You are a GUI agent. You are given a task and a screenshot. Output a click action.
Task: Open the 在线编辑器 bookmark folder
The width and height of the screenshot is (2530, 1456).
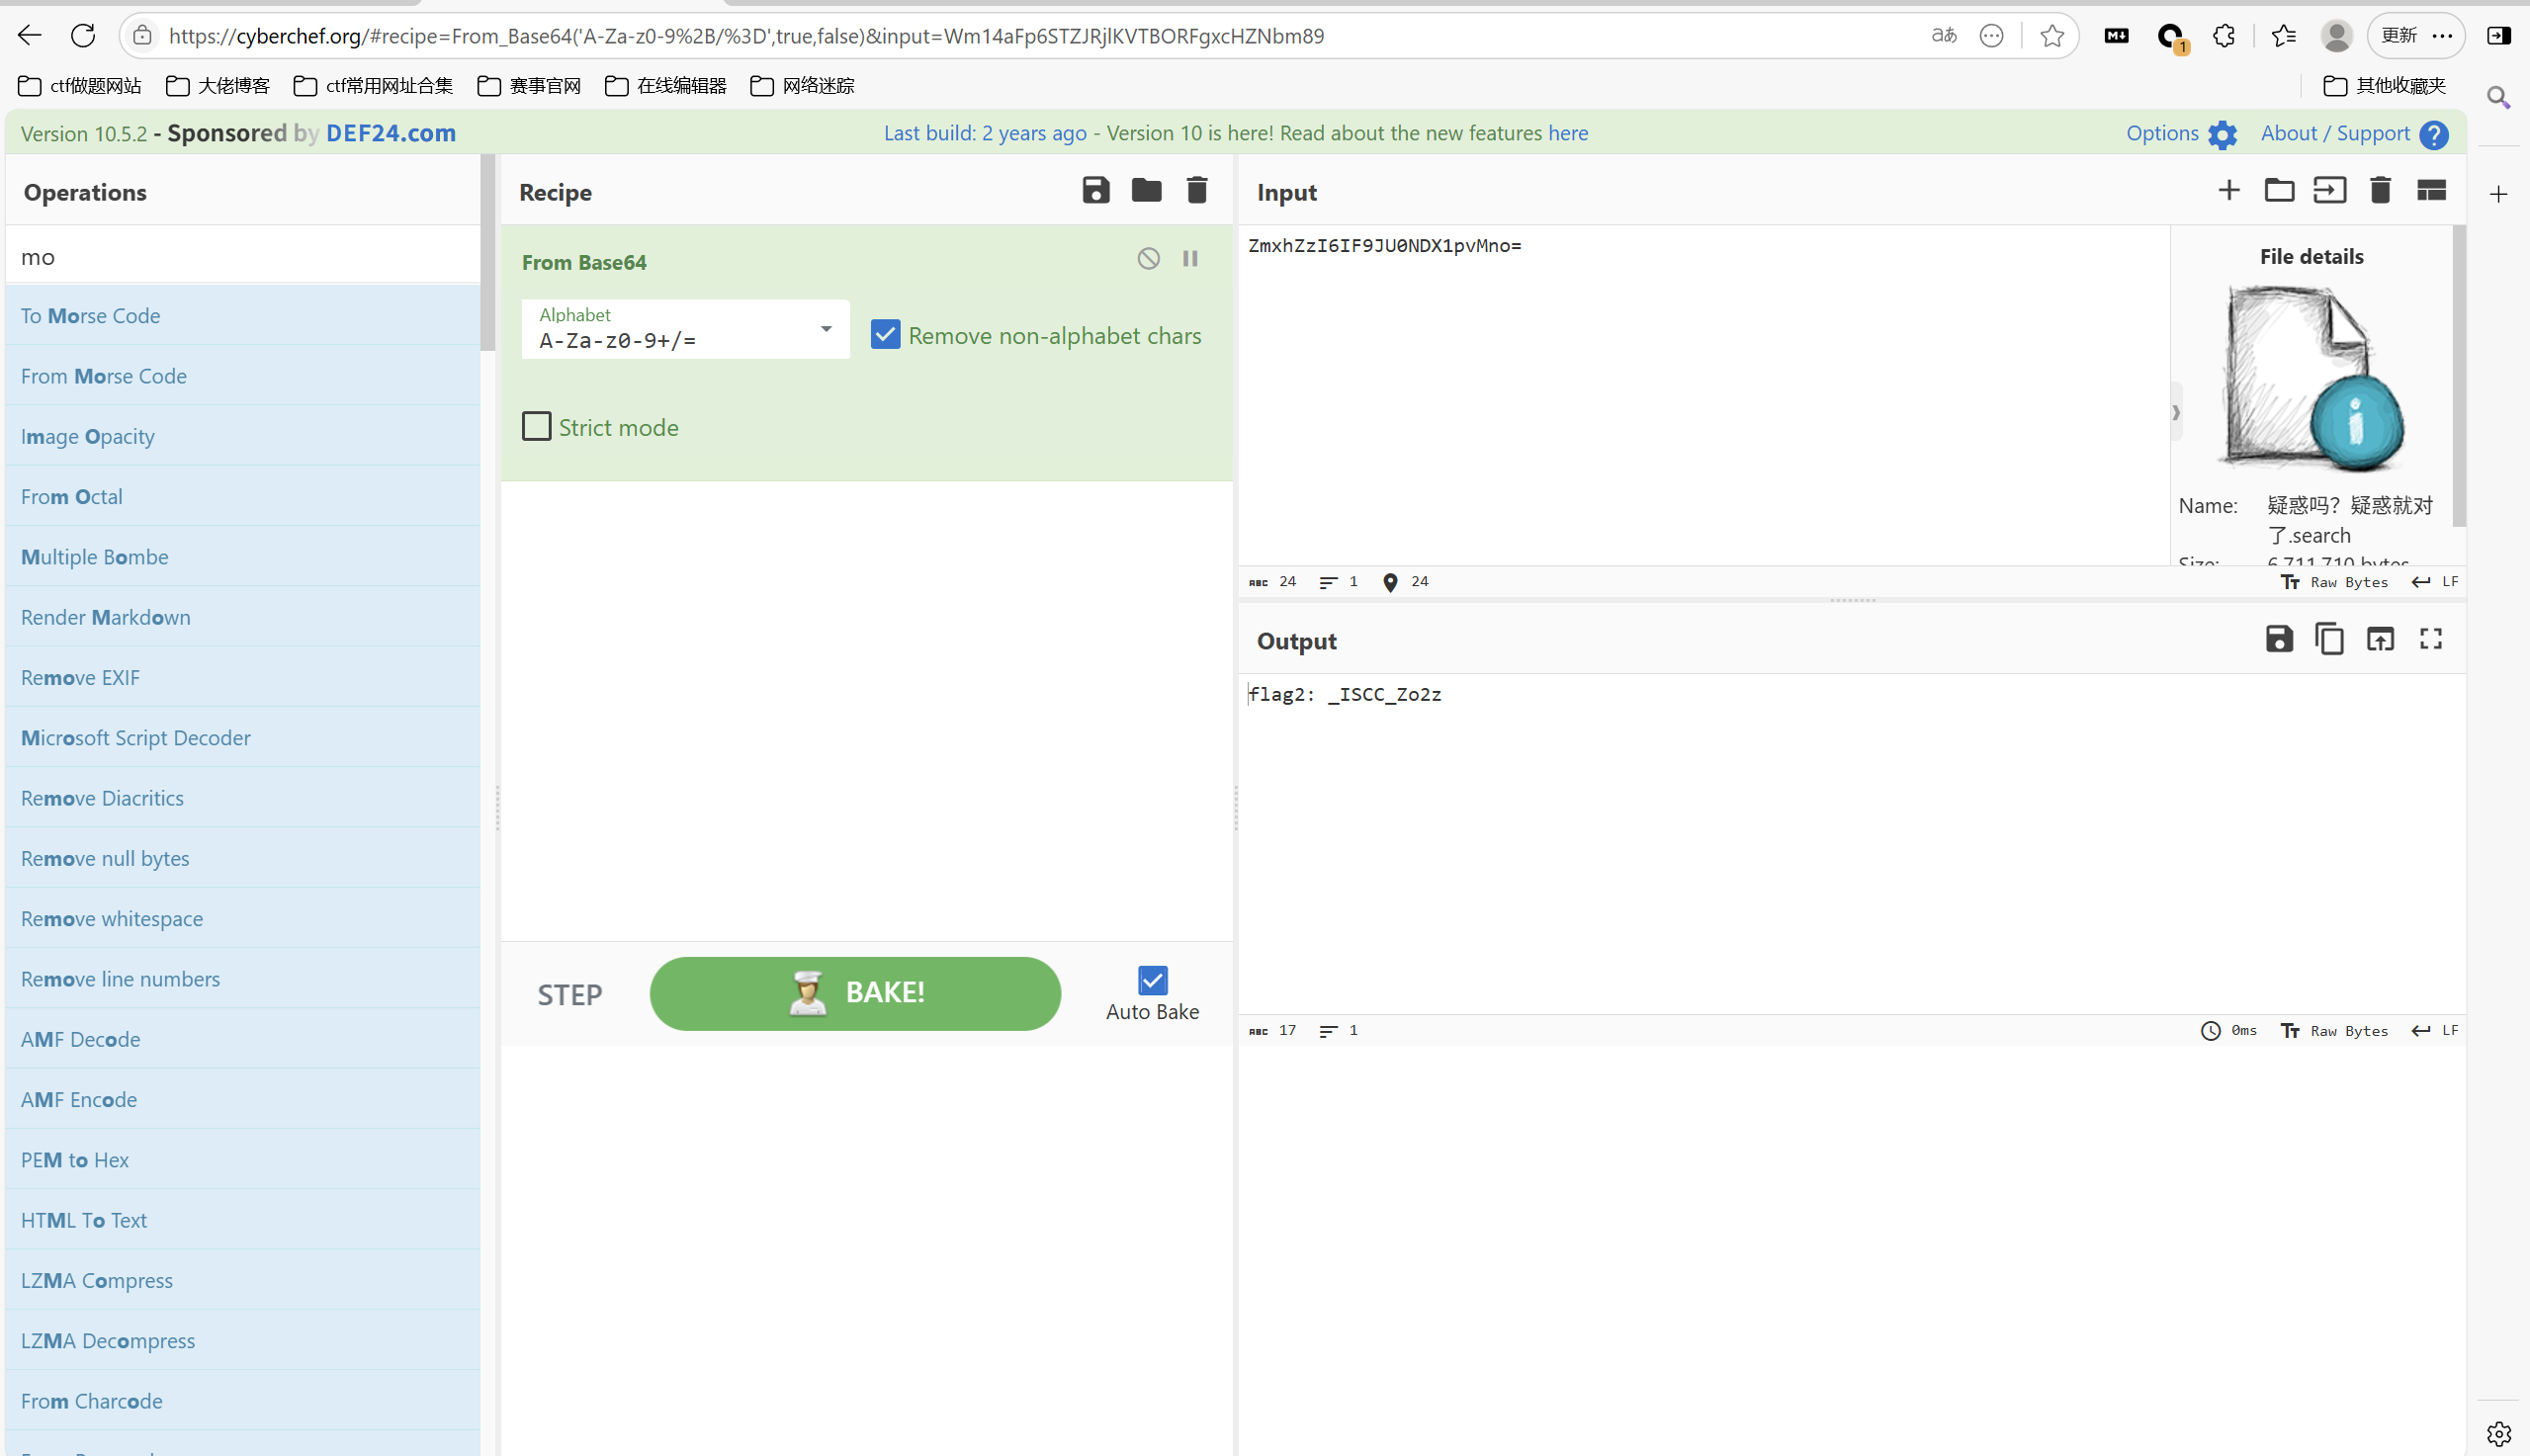[x=666, y=86]
